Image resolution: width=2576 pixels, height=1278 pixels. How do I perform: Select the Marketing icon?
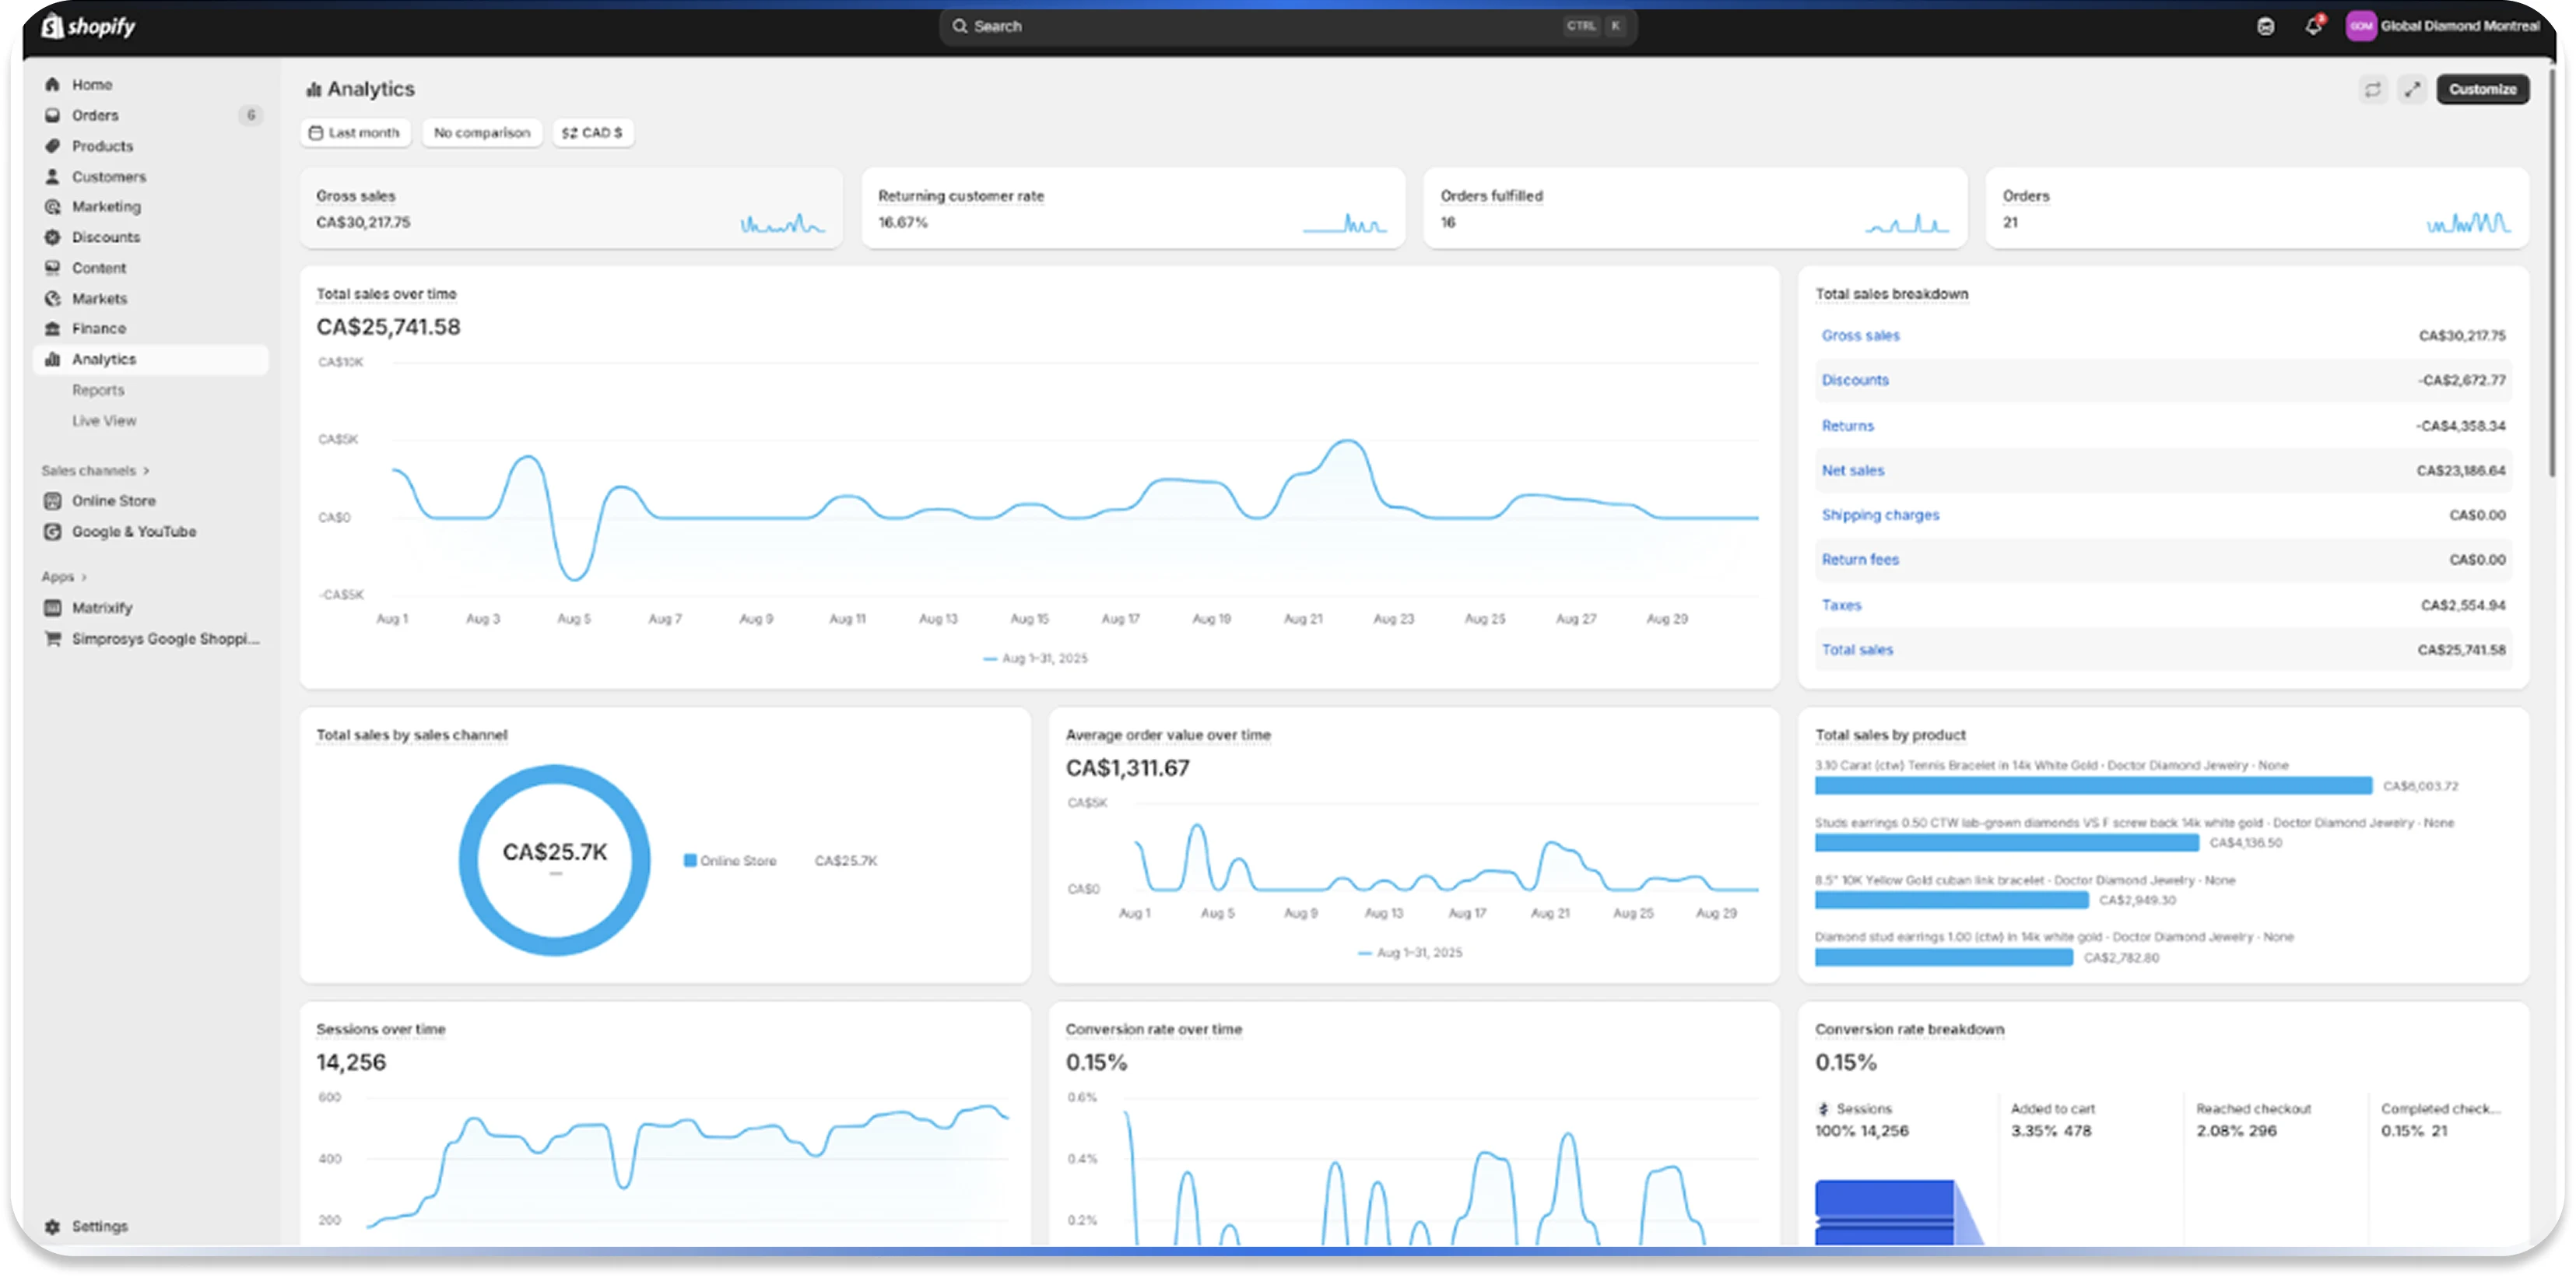point(52,206)
